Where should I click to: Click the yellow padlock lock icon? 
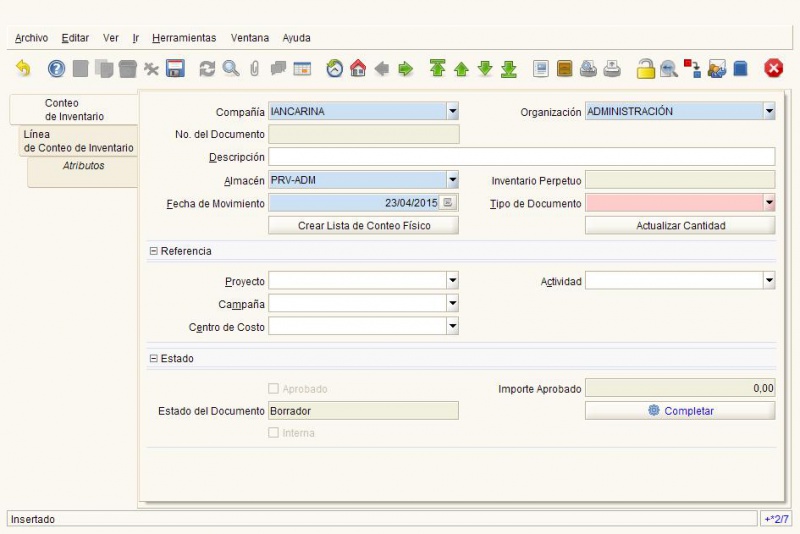pos(645,68)
